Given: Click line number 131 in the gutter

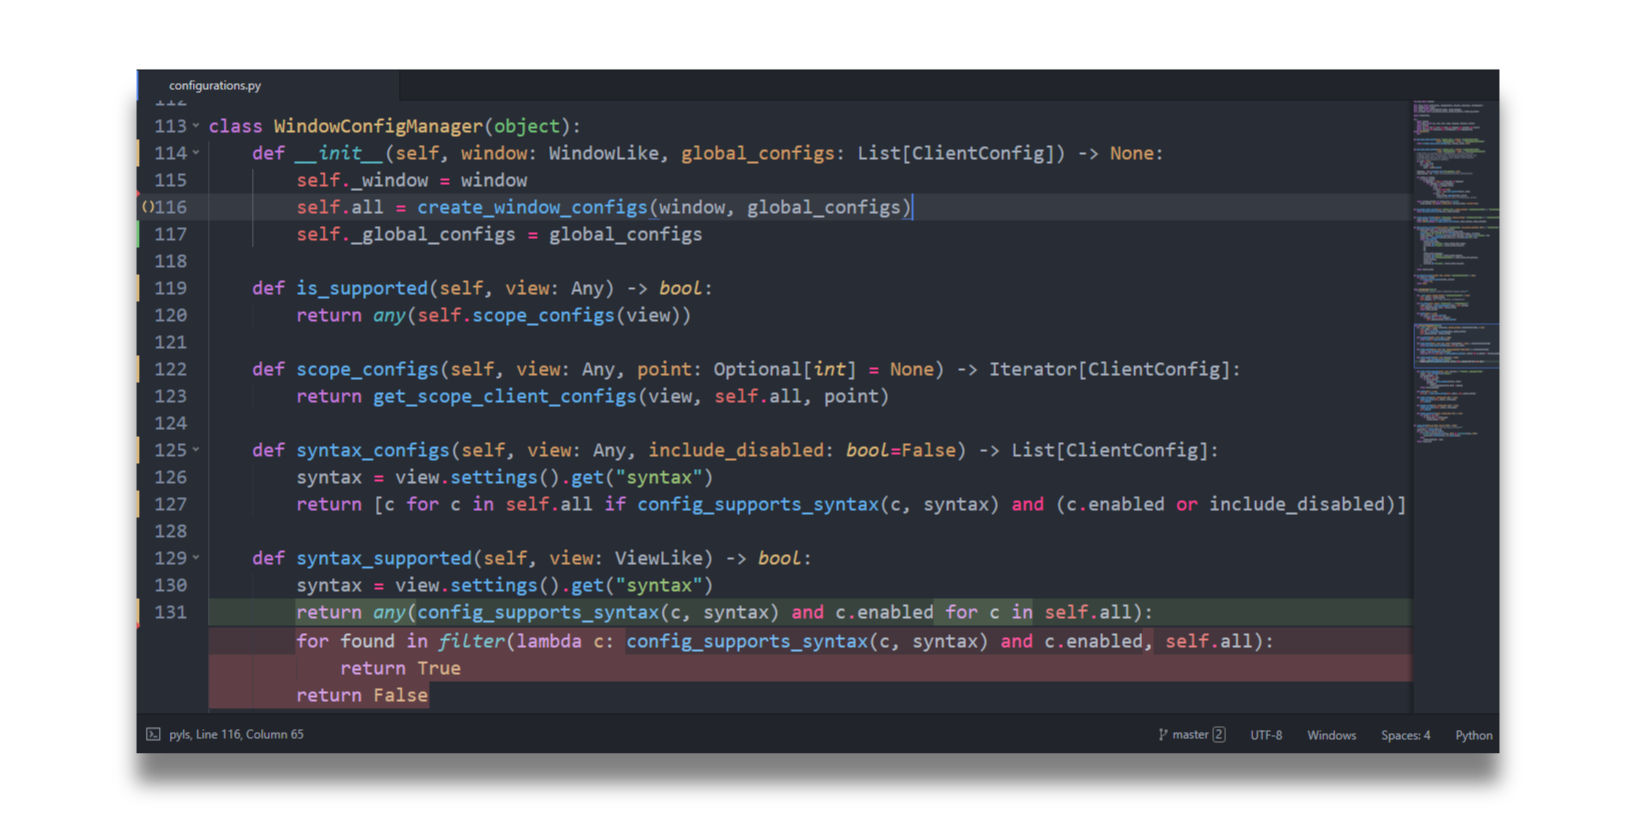Looking at the screenshot, I should click(170, 612).
